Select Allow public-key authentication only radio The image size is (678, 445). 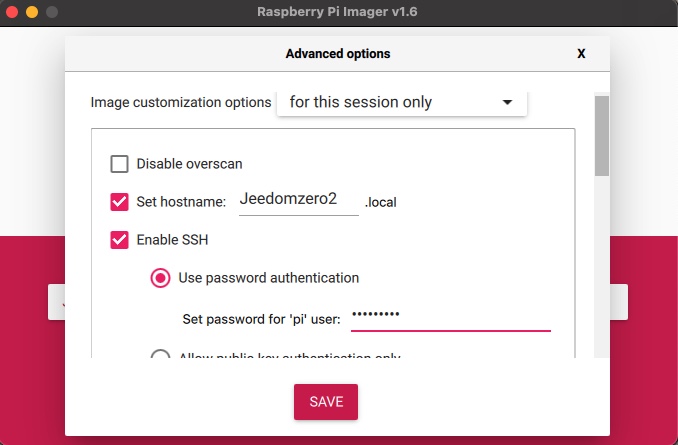point(160,354)
